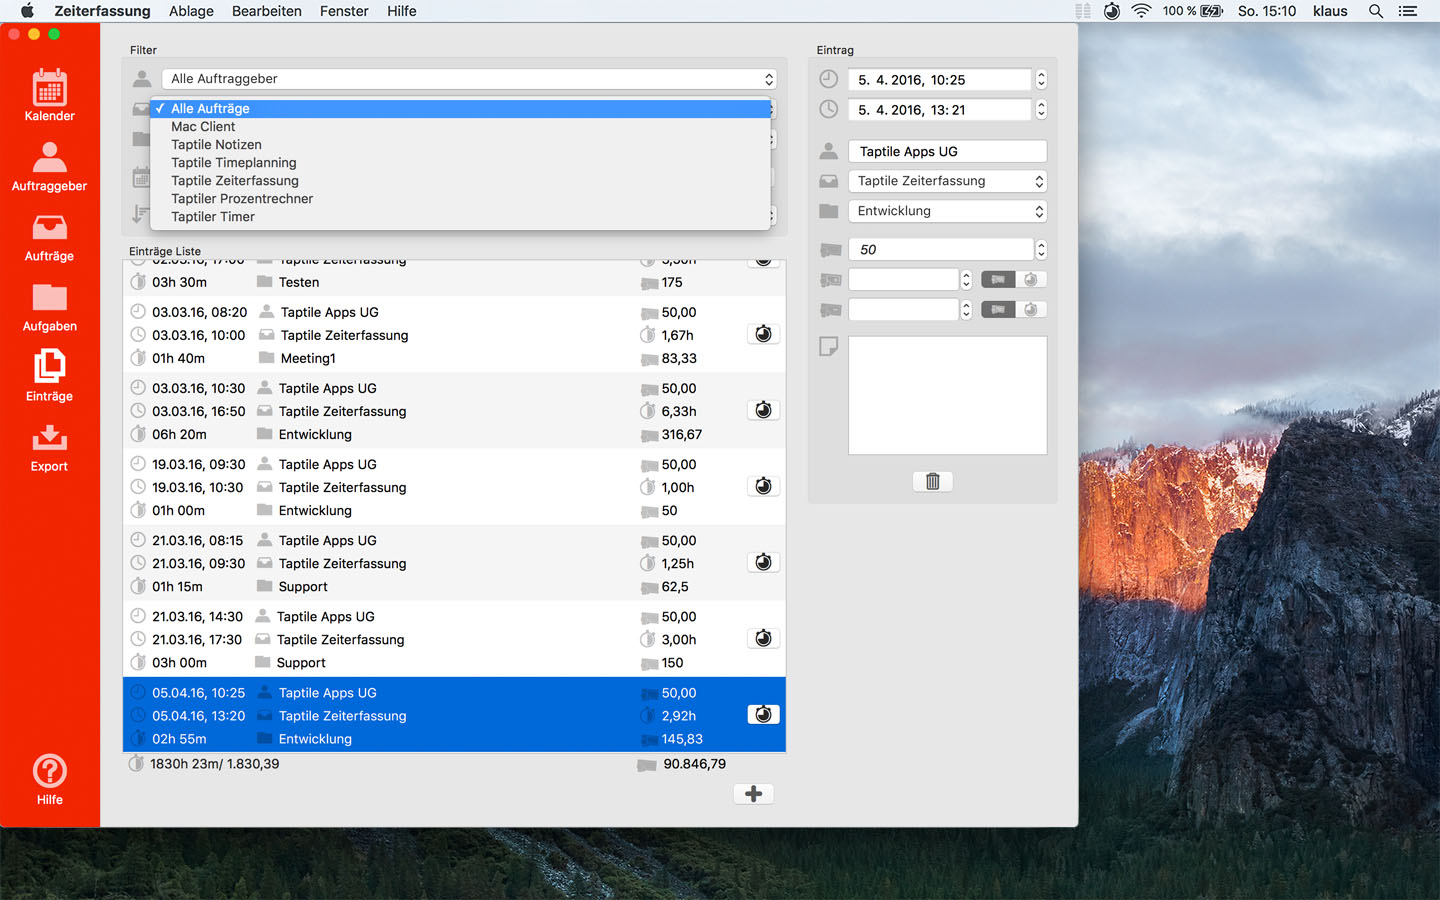Viewport: 1440px width, 900px height.
Task: Open the Kalender view in sidebar
Action: click(x=49, y=96)
